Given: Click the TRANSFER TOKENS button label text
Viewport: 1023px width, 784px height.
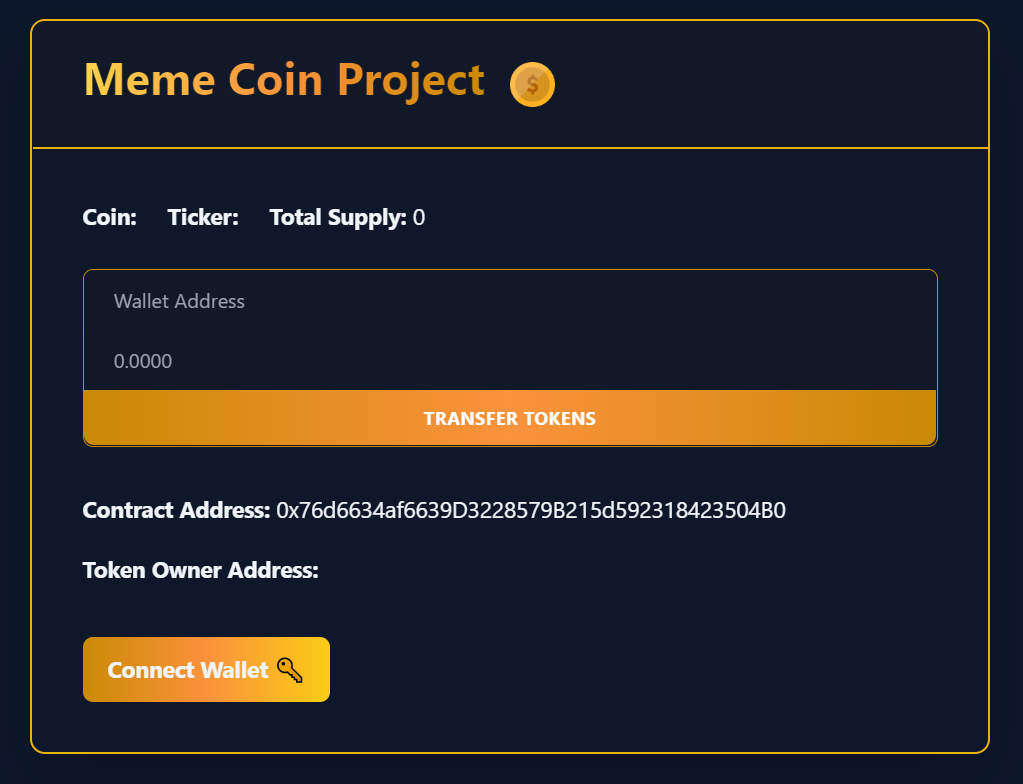Looking at the screenshot, I should coord(510,418).
